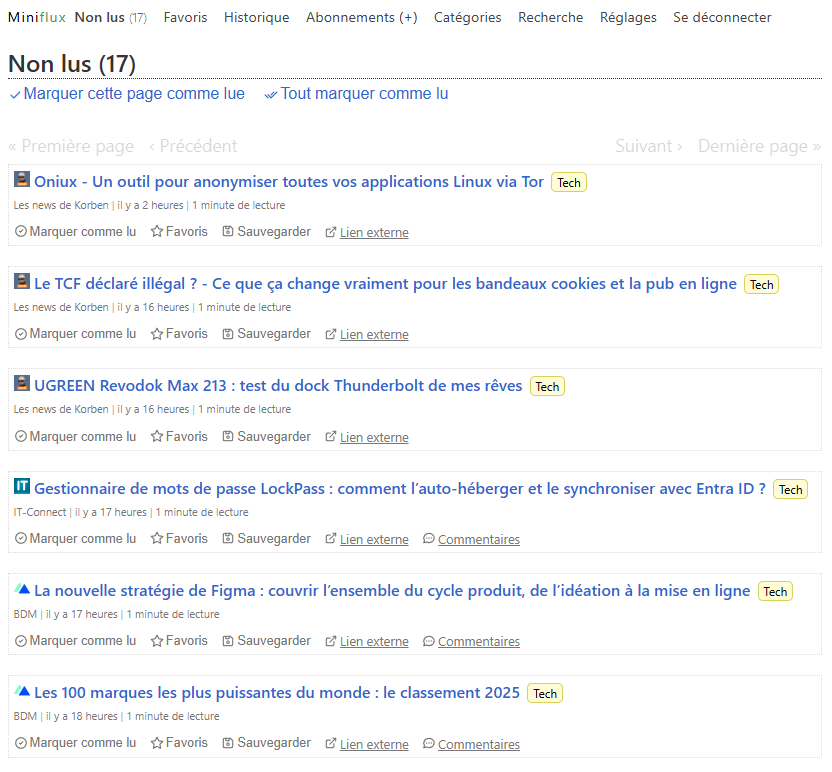Open the Réglages settings page
Image resolution: width=832 pixels, height=772 pixels.
point(628,18)
